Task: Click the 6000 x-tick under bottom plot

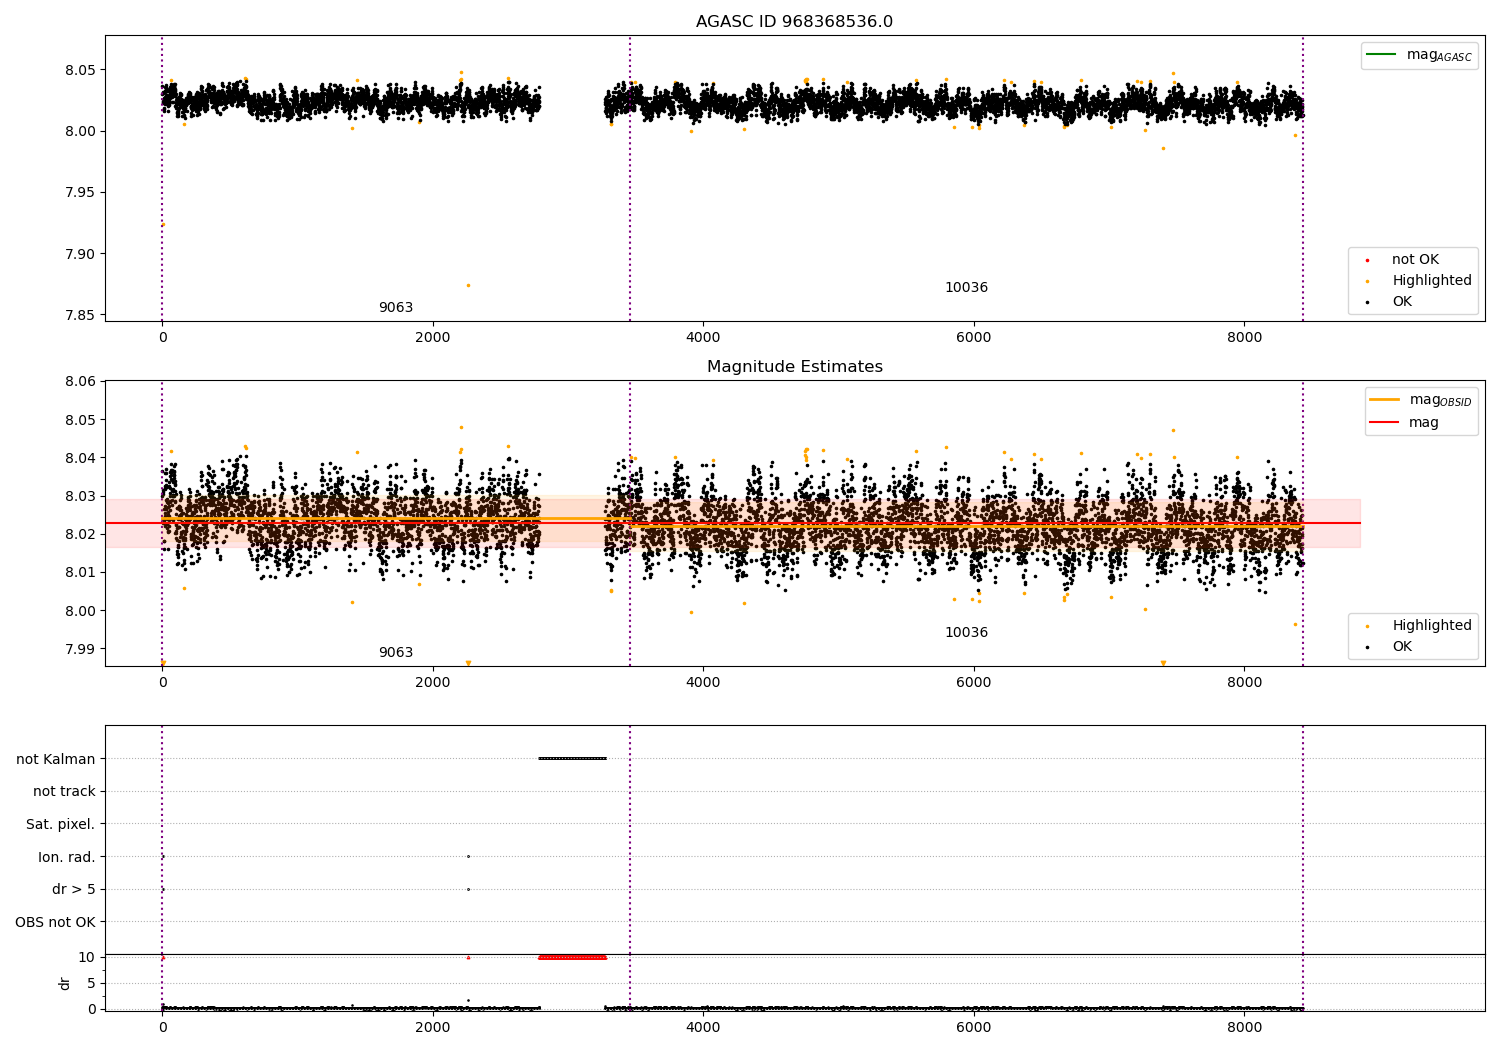Action: (x=974, y=1028)
